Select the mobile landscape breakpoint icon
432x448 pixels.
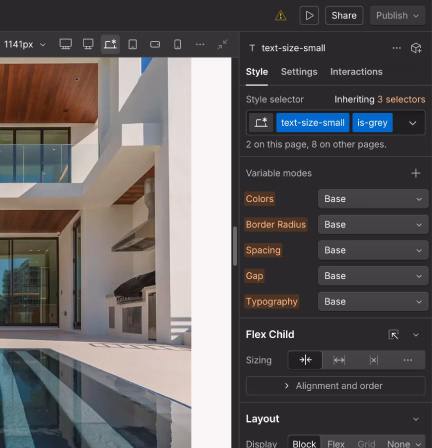click(x=155, y=44)
